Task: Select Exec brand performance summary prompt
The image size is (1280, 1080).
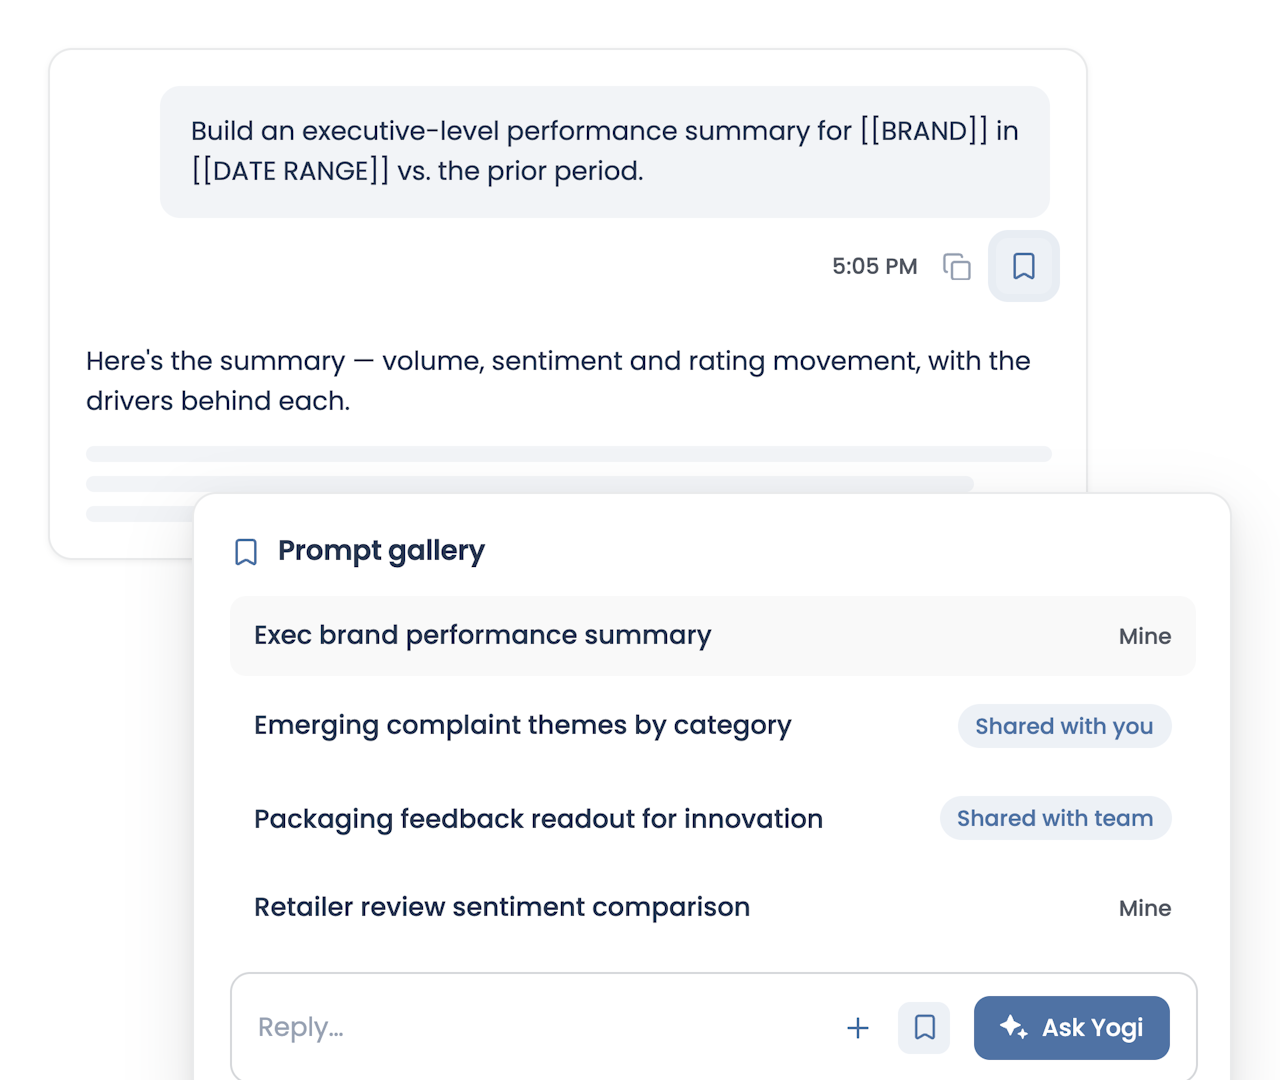Action: coord(713,636)
